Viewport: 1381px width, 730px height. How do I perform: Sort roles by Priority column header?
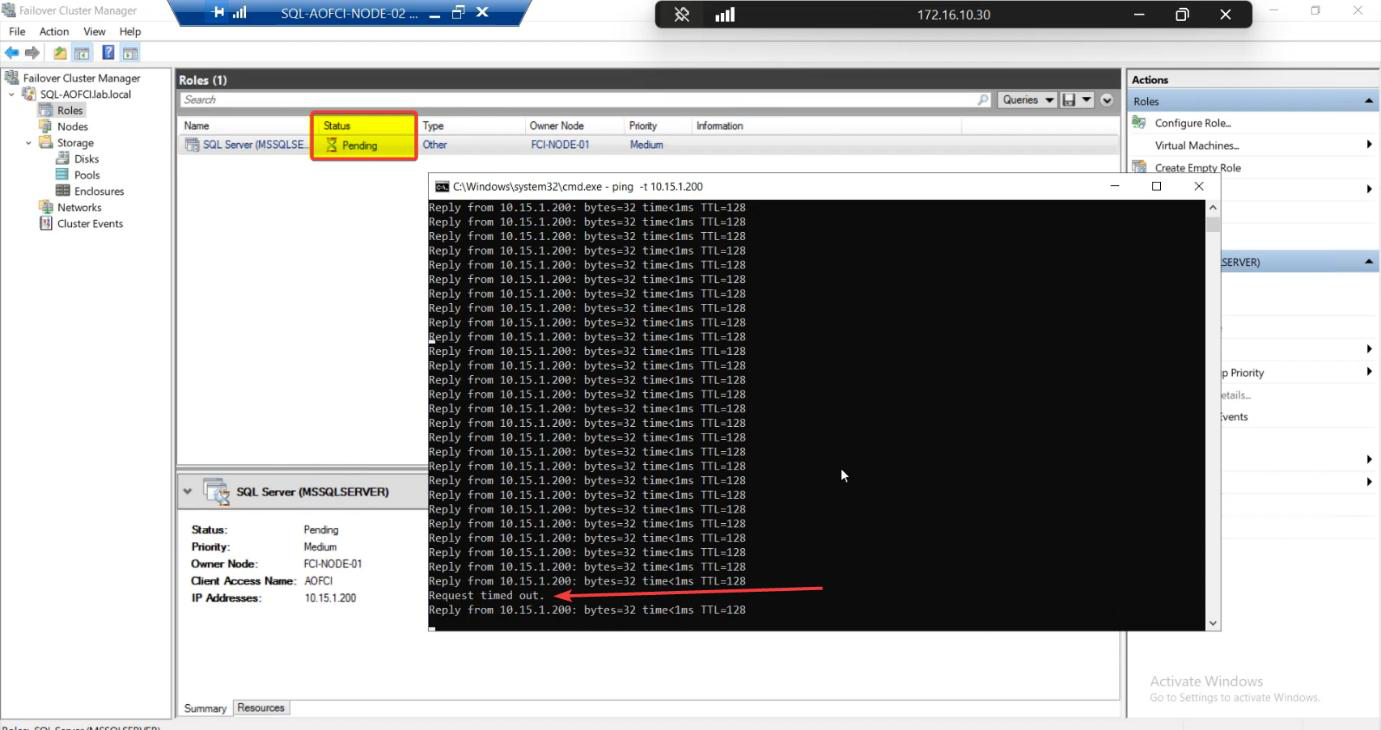click(643, 126)
